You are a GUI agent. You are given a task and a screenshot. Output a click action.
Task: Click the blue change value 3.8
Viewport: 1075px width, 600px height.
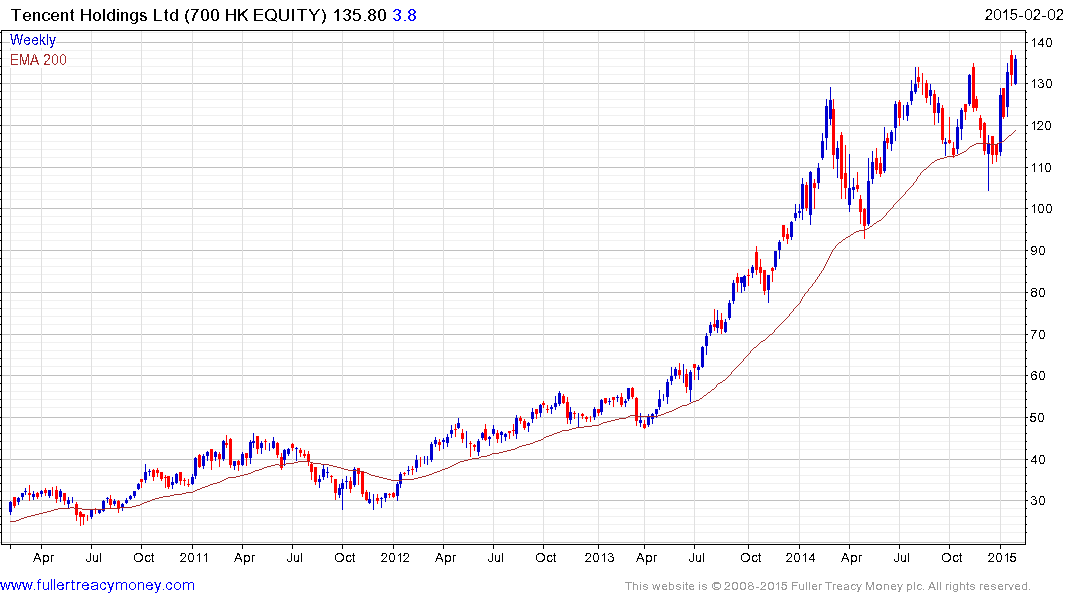click(x=404, y=15)
